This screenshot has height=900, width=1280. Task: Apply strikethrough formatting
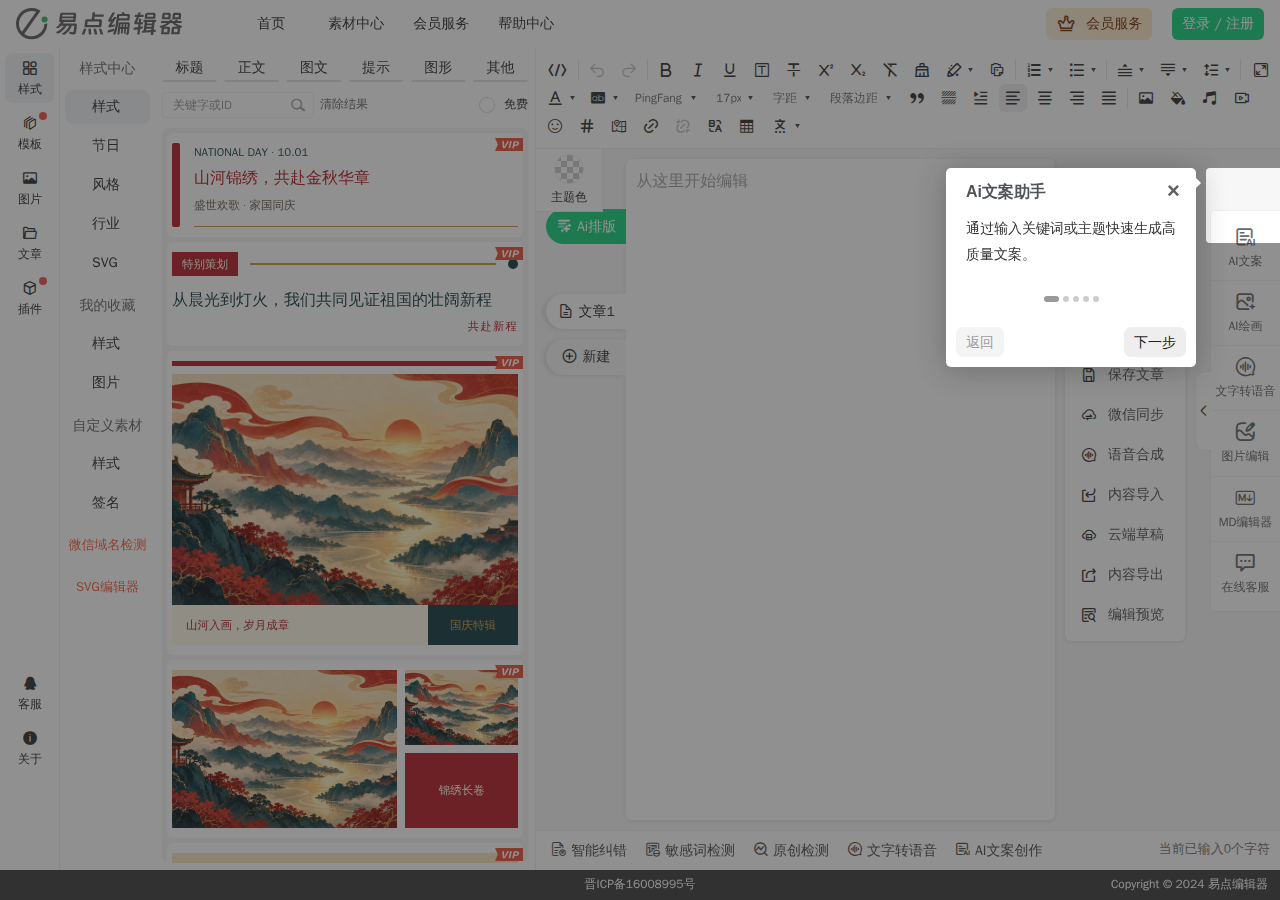794,70
